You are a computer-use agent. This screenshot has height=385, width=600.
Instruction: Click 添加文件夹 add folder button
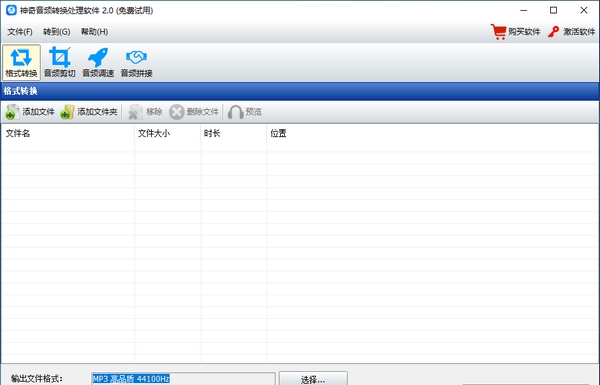pos(89,112)
